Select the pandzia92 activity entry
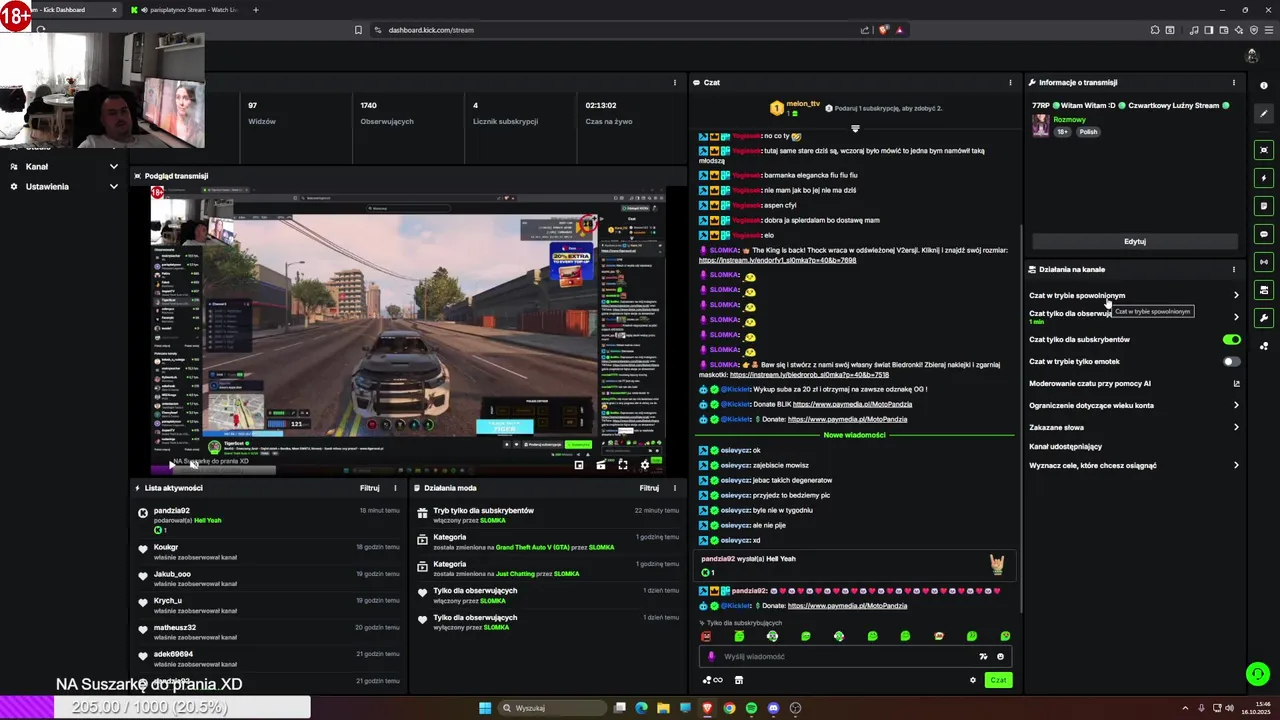1280x720 pixels. pos(269,520)
